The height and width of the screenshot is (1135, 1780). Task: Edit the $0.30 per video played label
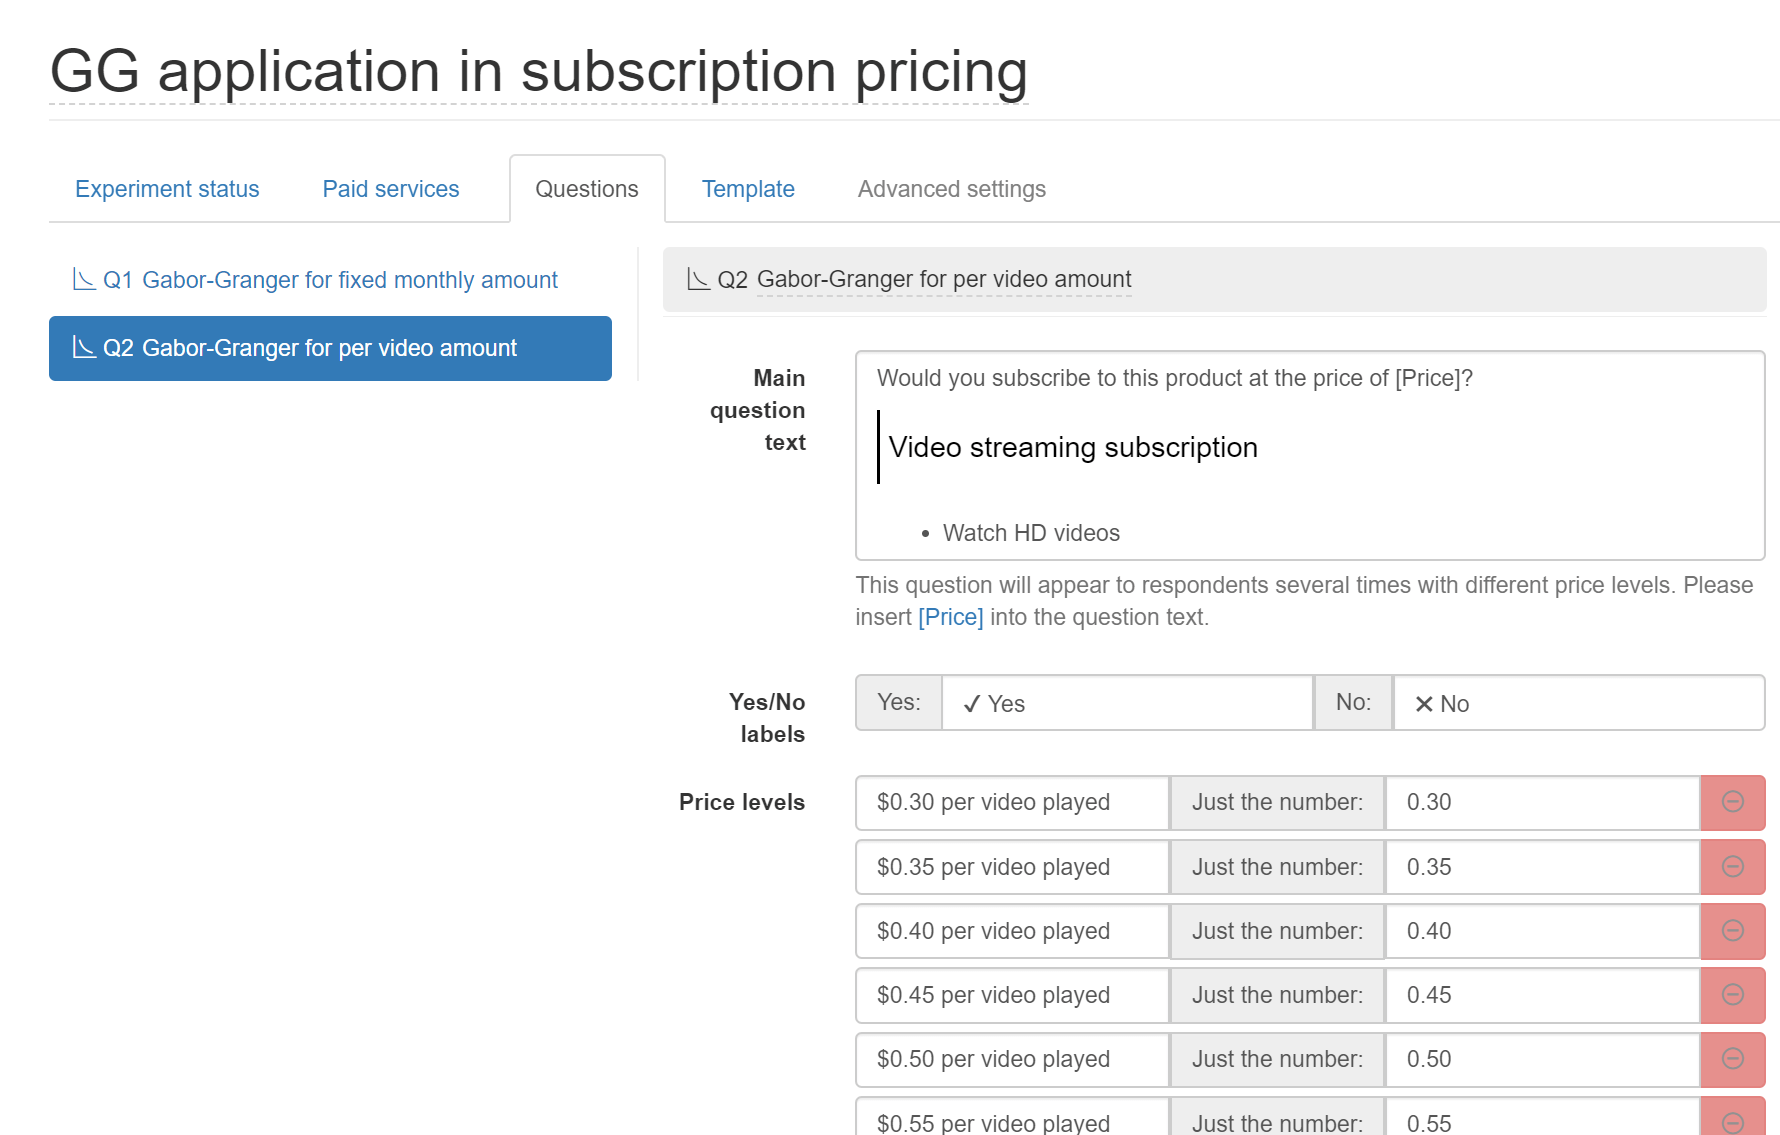click(x=1012, y=802)
